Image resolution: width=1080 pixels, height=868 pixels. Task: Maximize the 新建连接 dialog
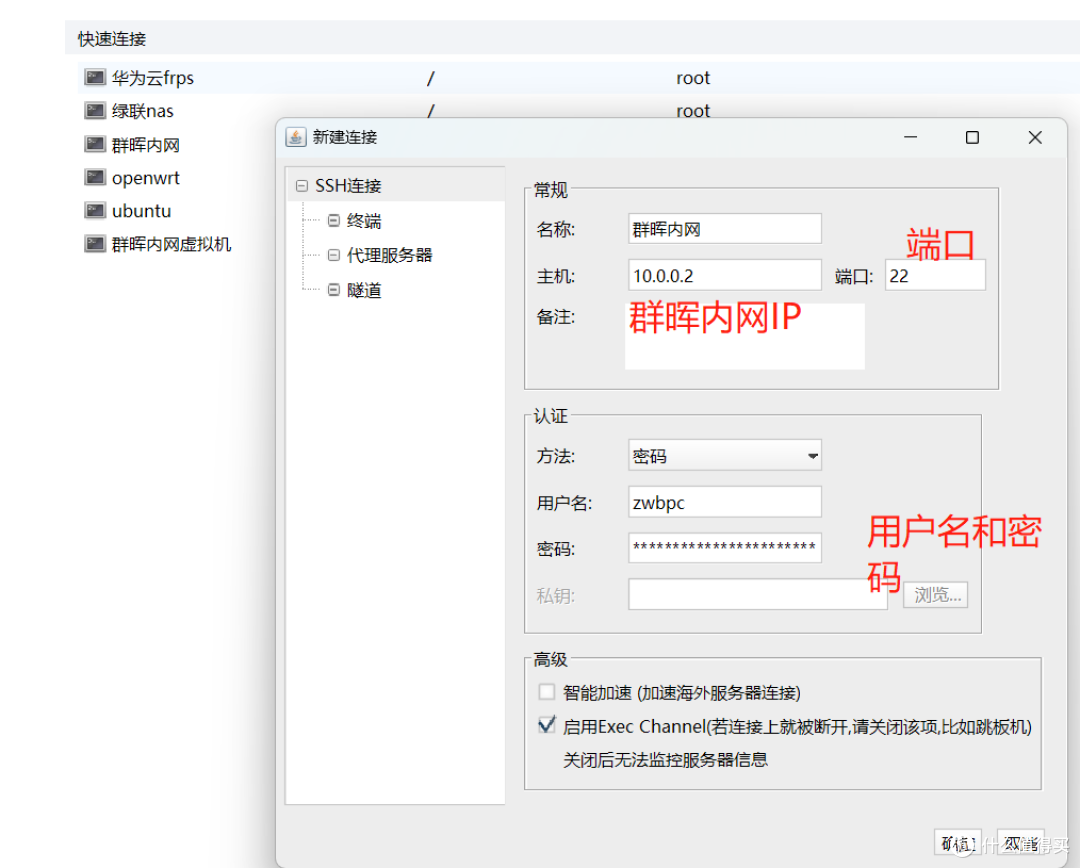pyautogui.click(x=972, y=138)
